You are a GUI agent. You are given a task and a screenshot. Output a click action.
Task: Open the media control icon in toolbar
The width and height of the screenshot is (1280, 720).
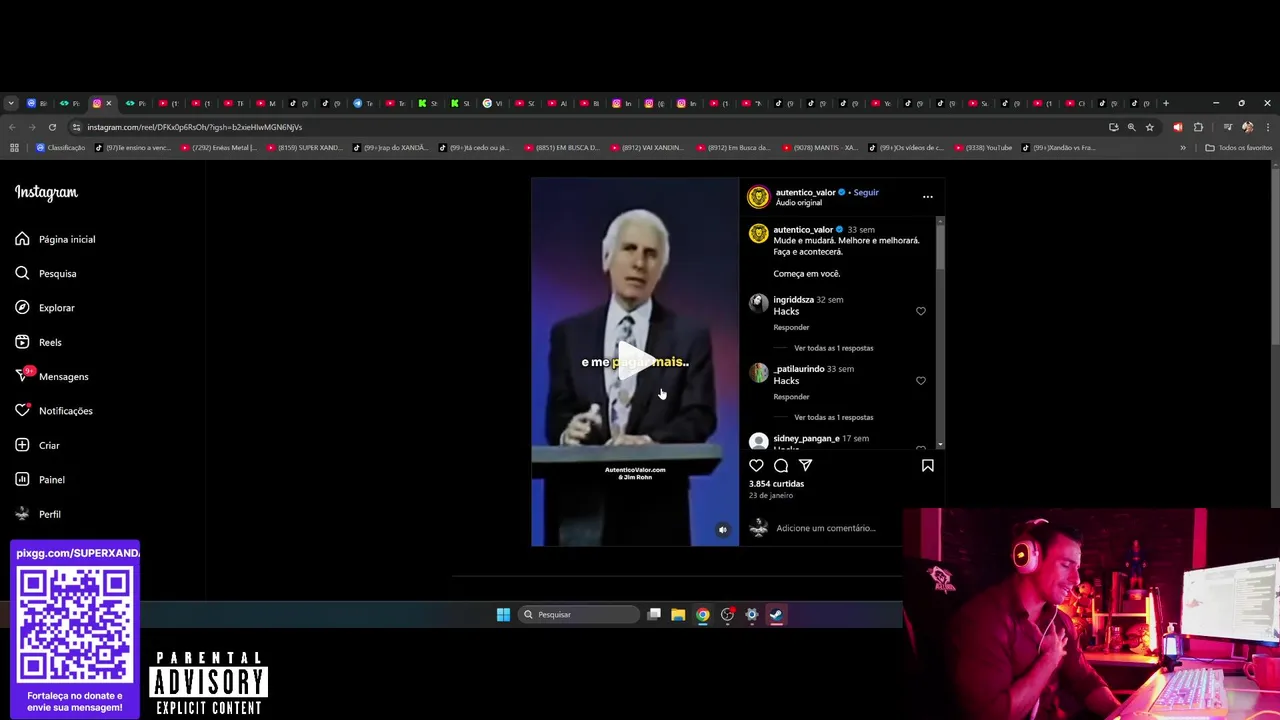click(x=1227, y=127)
